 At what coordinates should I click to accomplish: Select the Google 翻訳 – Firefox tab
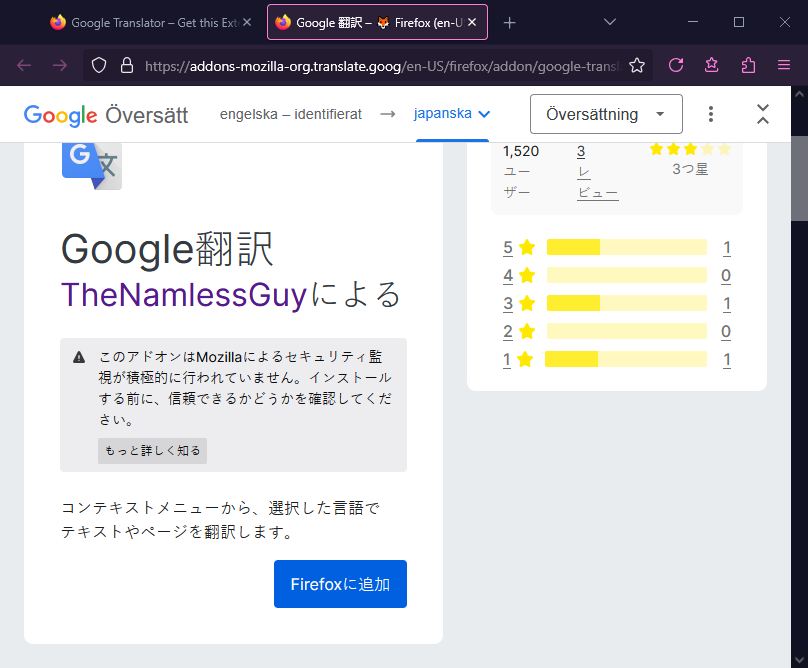coord(377,22)
